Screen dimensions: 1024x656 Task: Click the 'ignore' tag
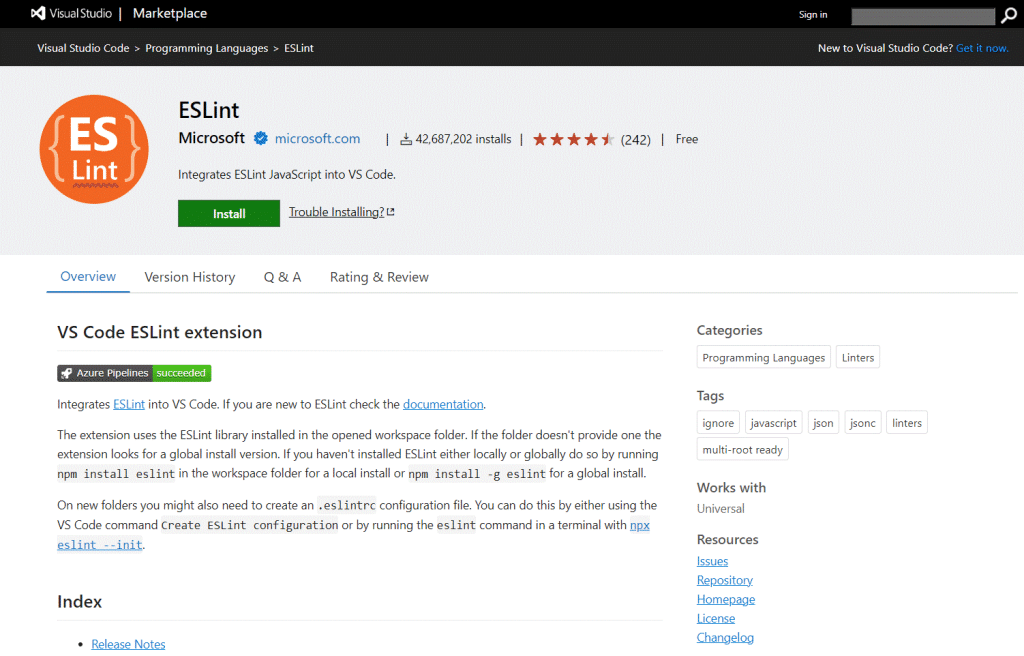718,423
